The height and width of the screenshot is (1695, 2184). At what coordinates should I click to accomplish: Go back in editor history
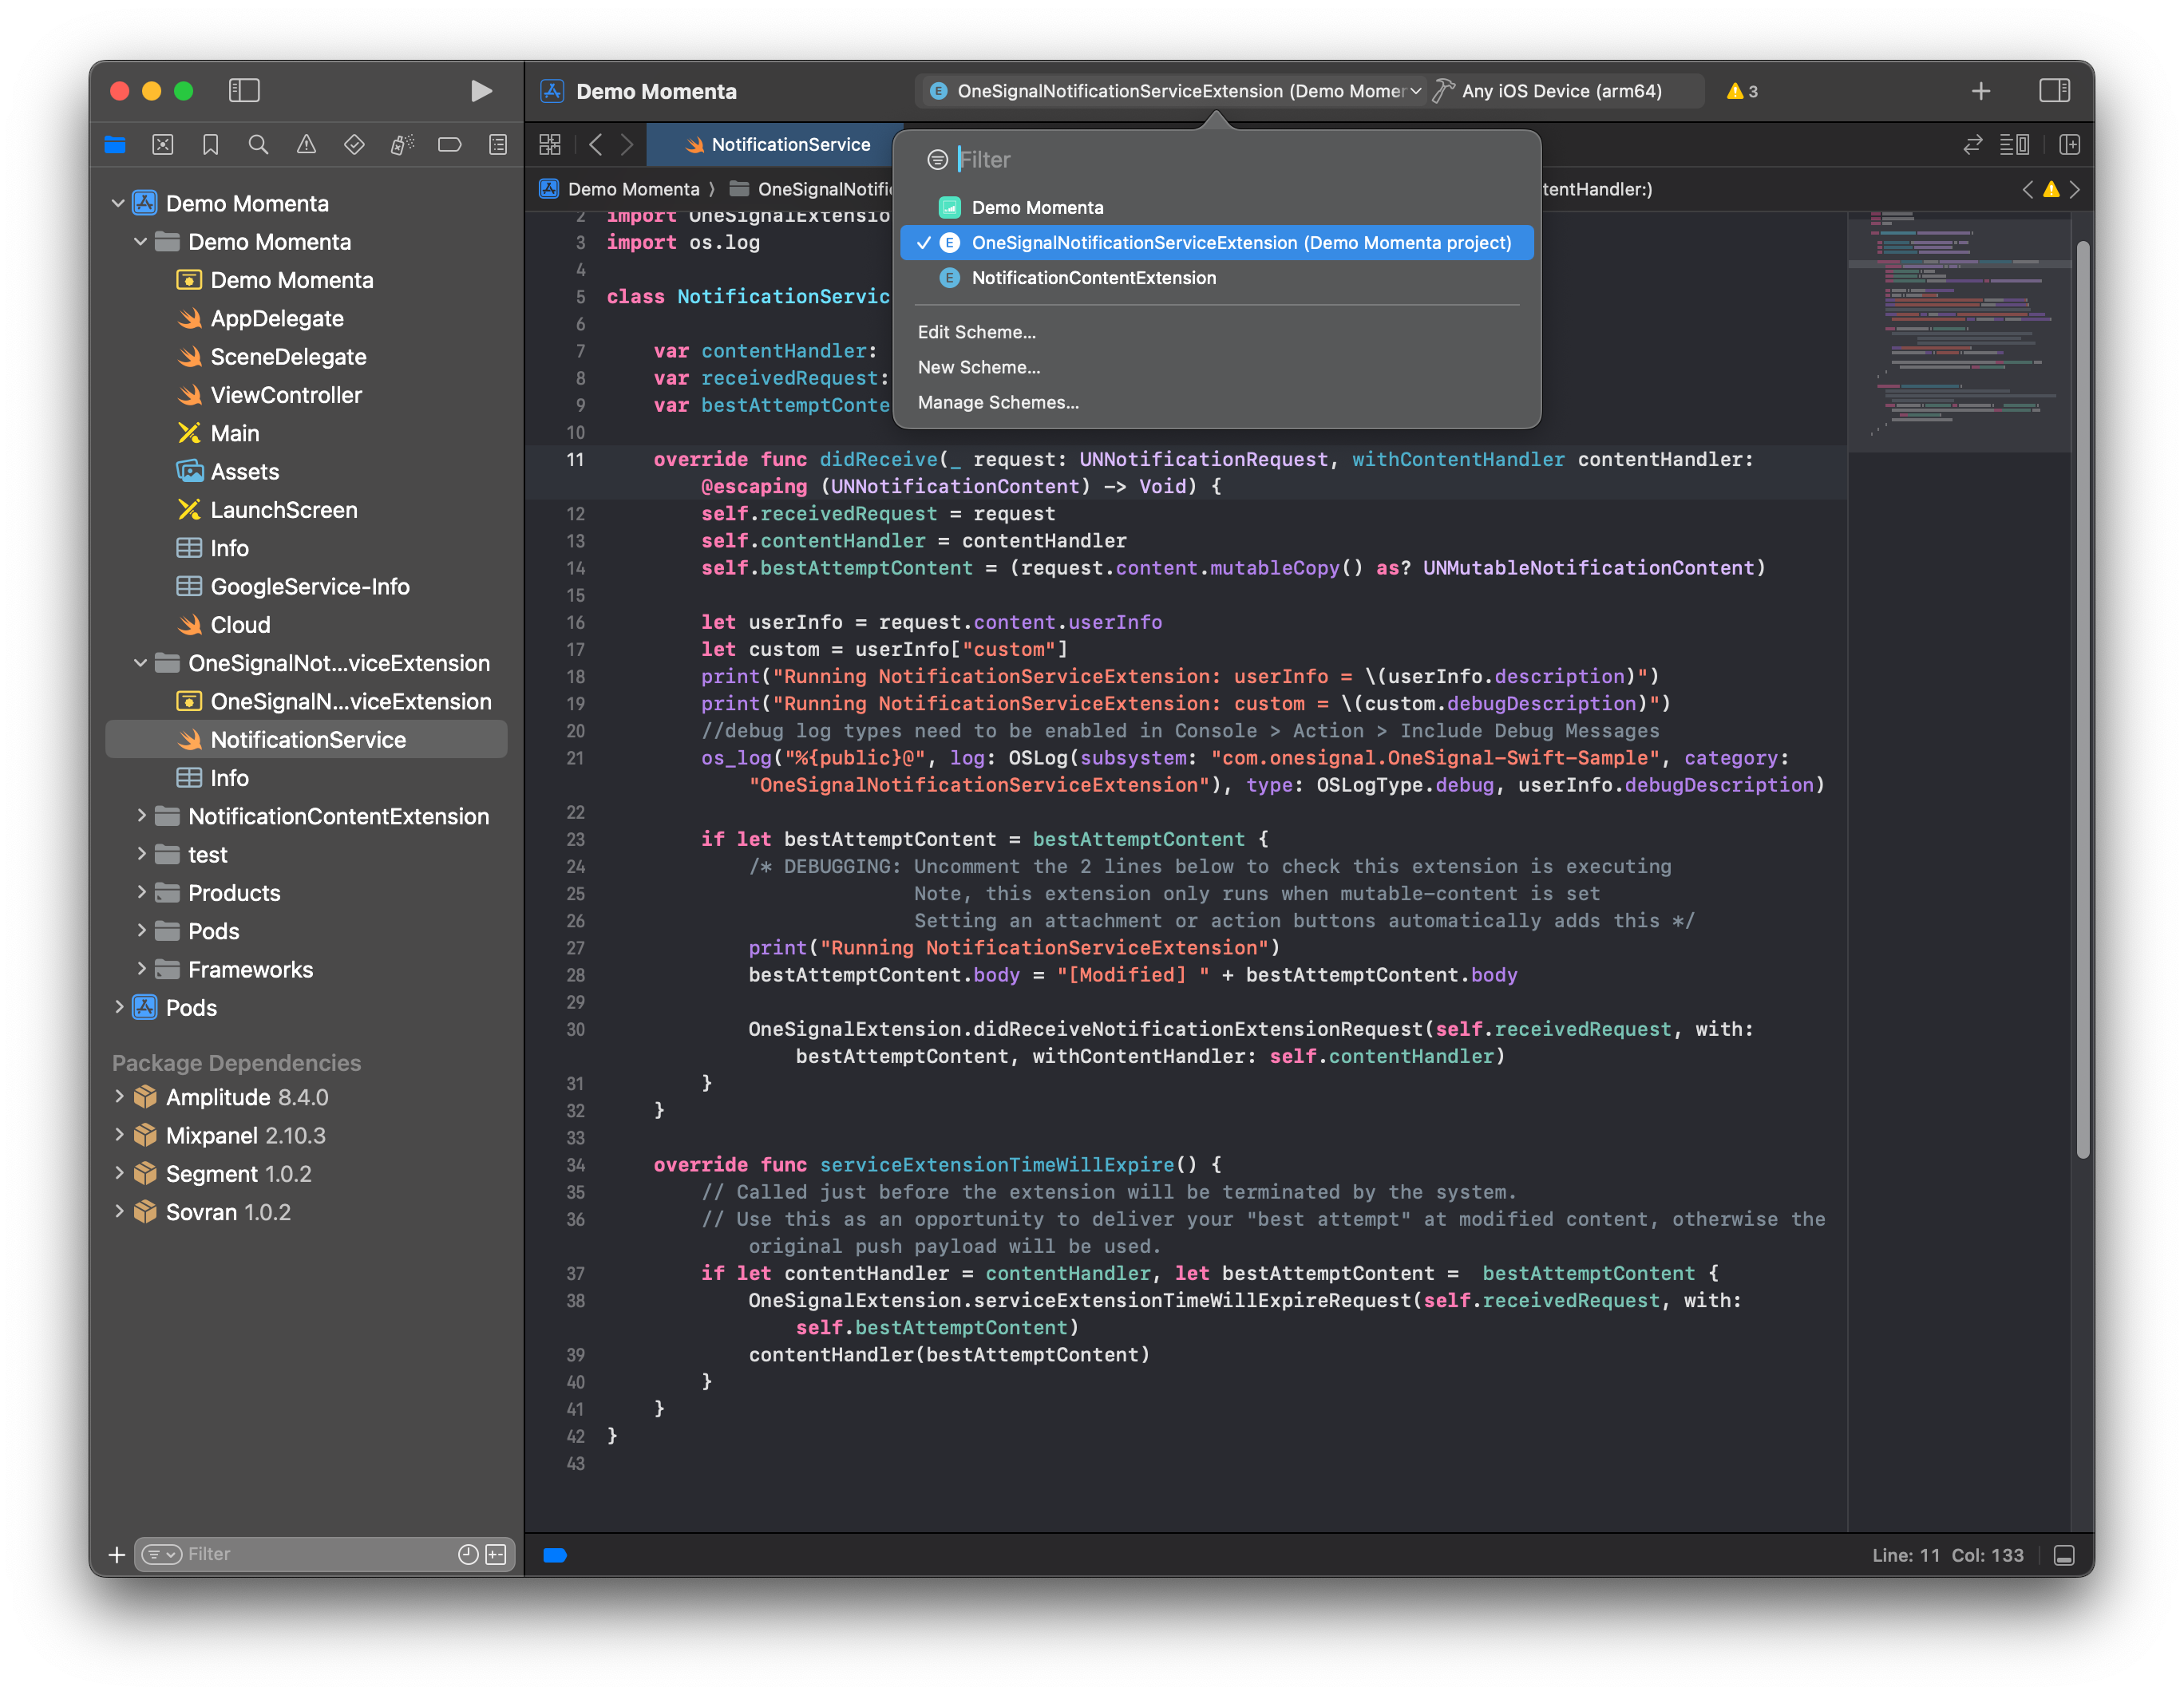pyautogui.click(x=596, y=145)
